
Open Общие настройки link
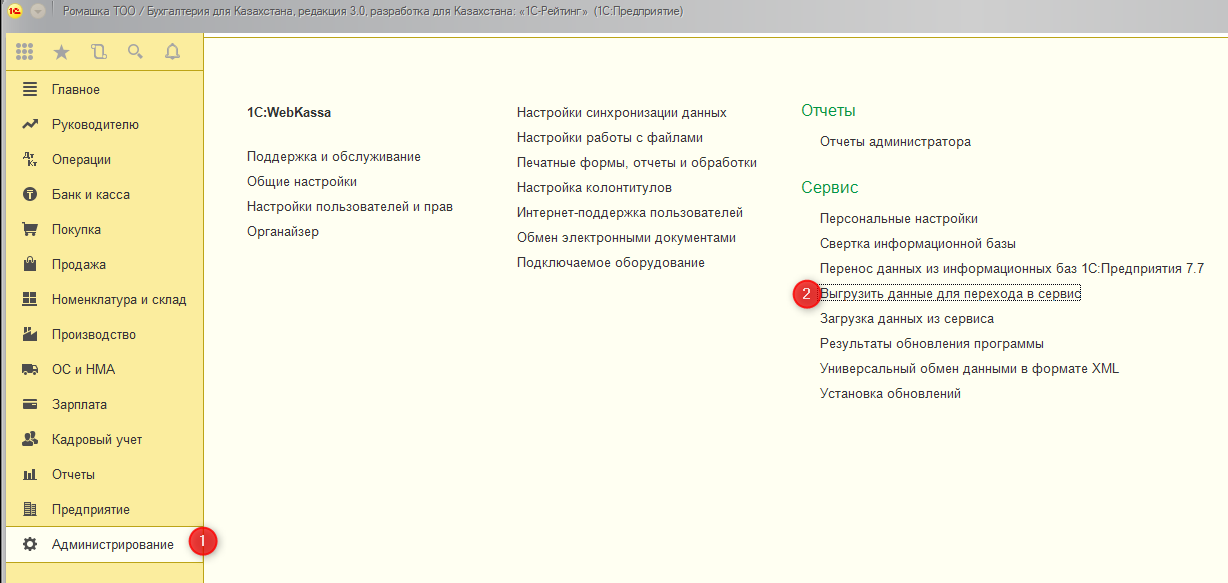point(301,182)
